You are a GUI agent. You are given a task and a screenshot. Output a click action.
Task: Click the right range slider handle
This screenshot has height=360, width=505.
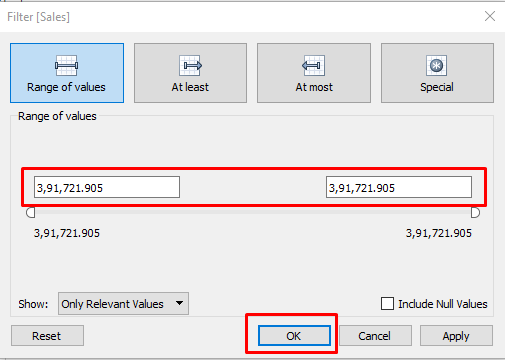(x=475, y=212)
